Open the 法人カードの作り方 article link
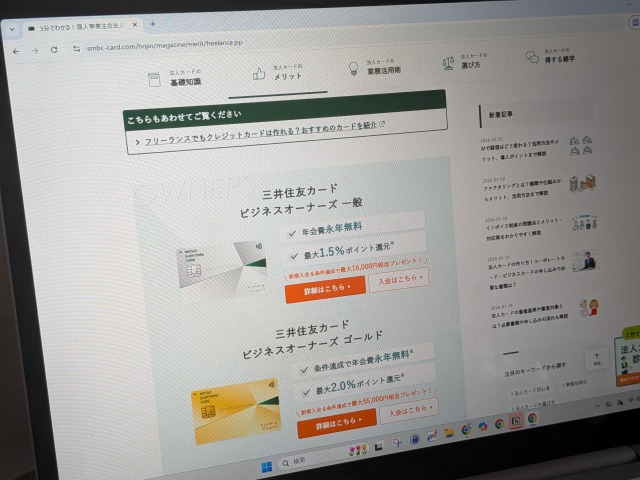The width and height of the screenshot is (640, 480). click(x=527, y=273)
